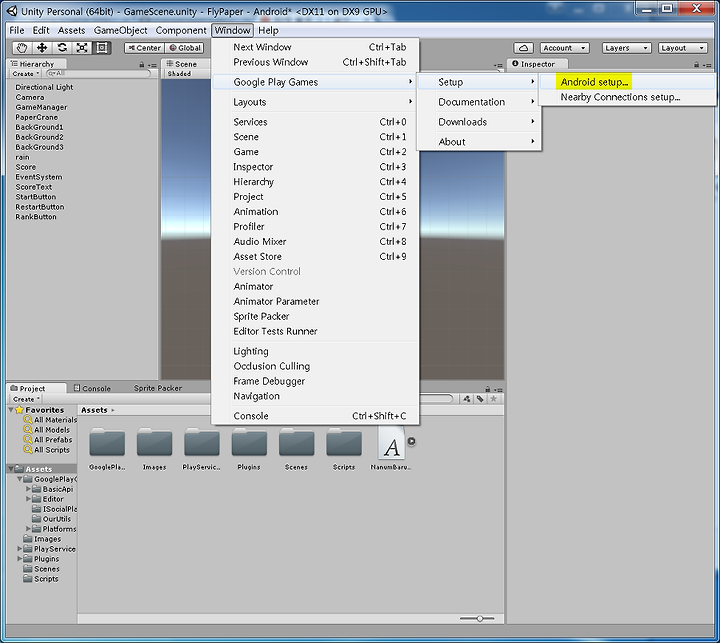Open the Shaded draw mode dropdown
Viewport: 720px width, 643px height.
point(179,73)
